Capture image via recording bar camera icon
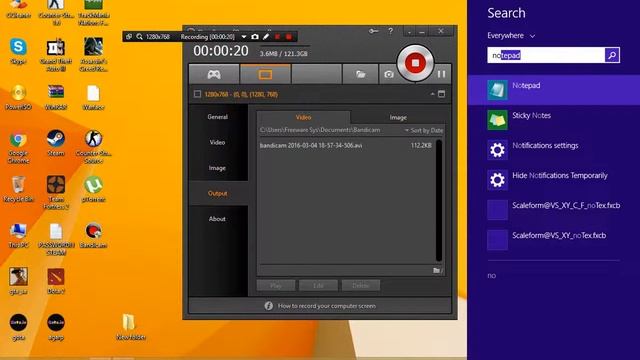640x360 pixels. pos(255,37)
